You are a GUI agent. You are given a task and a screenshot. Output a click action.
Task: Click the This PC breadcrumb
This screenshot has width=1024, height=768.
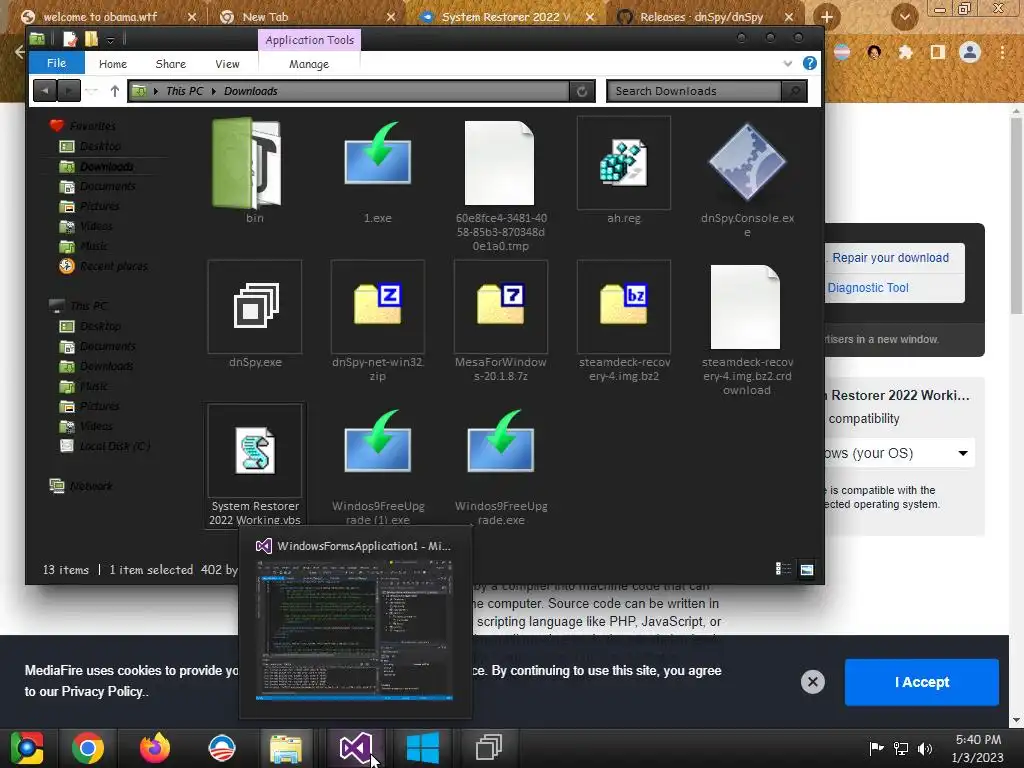point(185,91)
